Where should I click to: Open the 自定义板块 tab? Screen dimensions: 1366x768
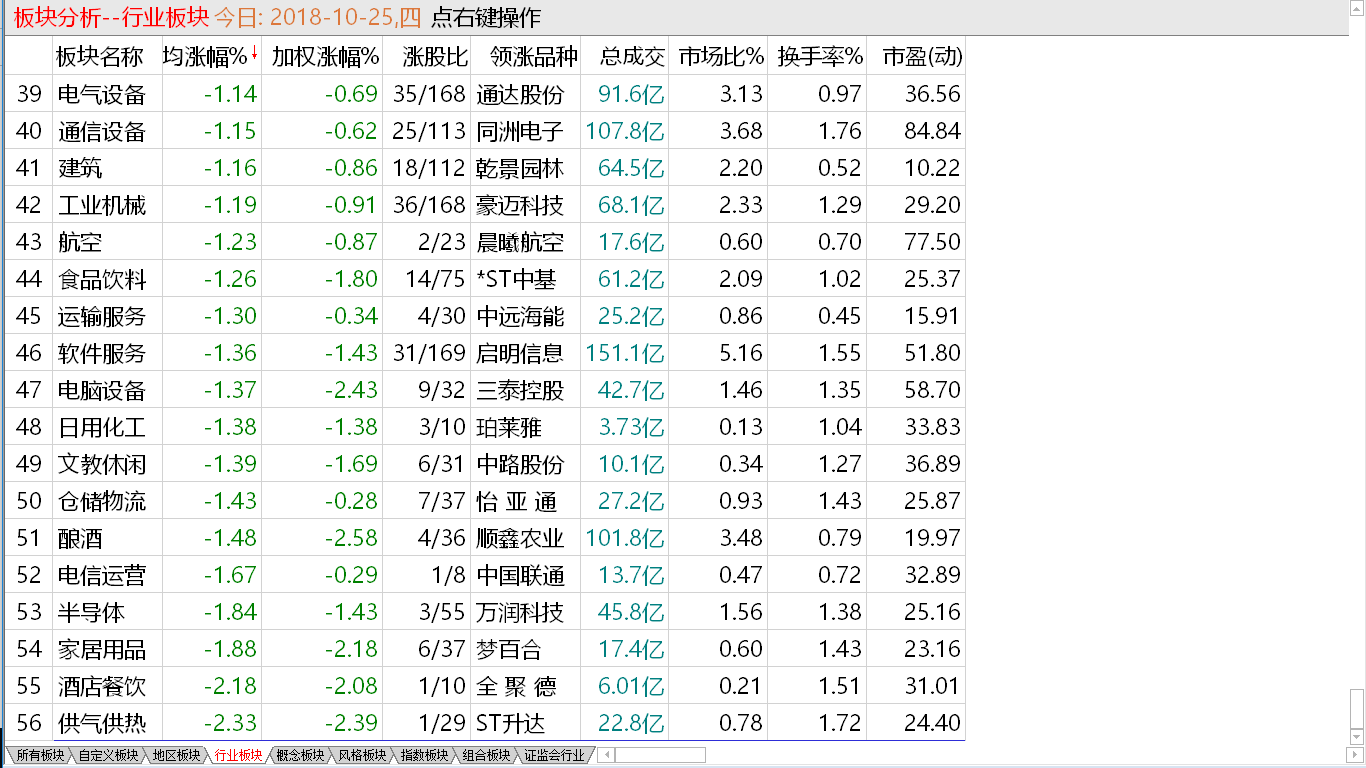(108, 755)
